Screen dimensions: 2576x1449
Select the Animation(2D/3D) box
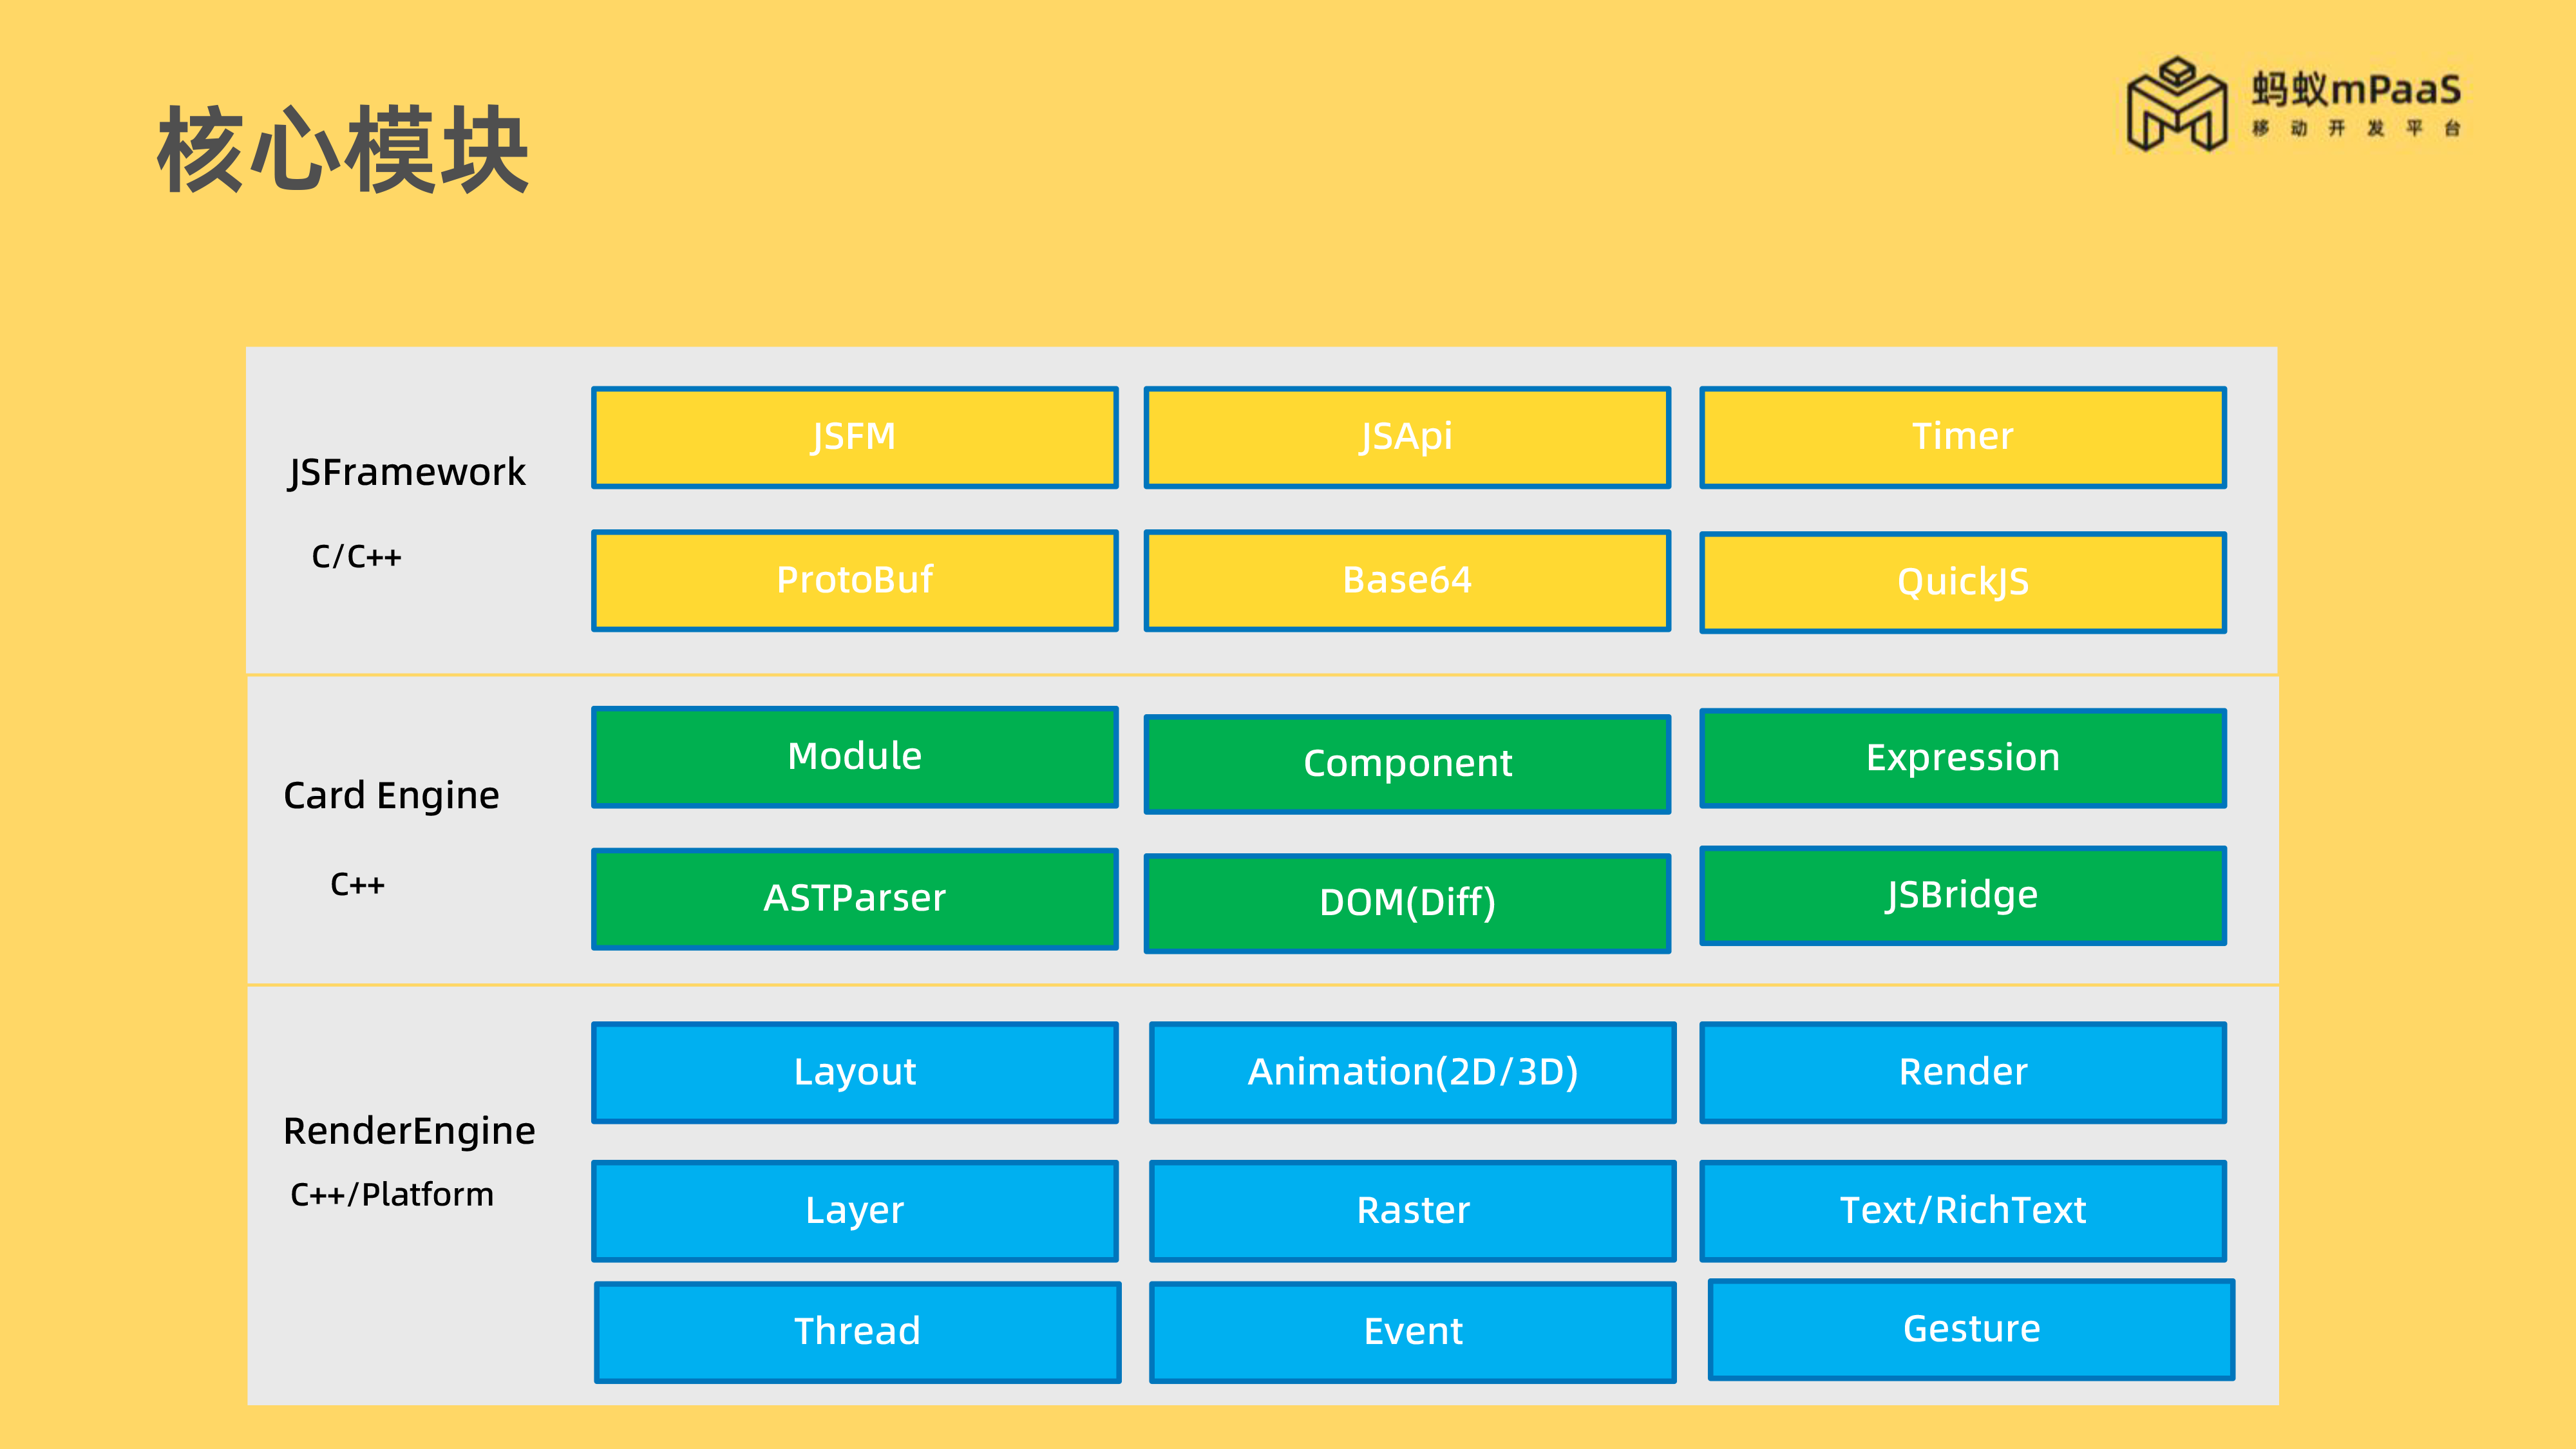pos(1412,1072)
